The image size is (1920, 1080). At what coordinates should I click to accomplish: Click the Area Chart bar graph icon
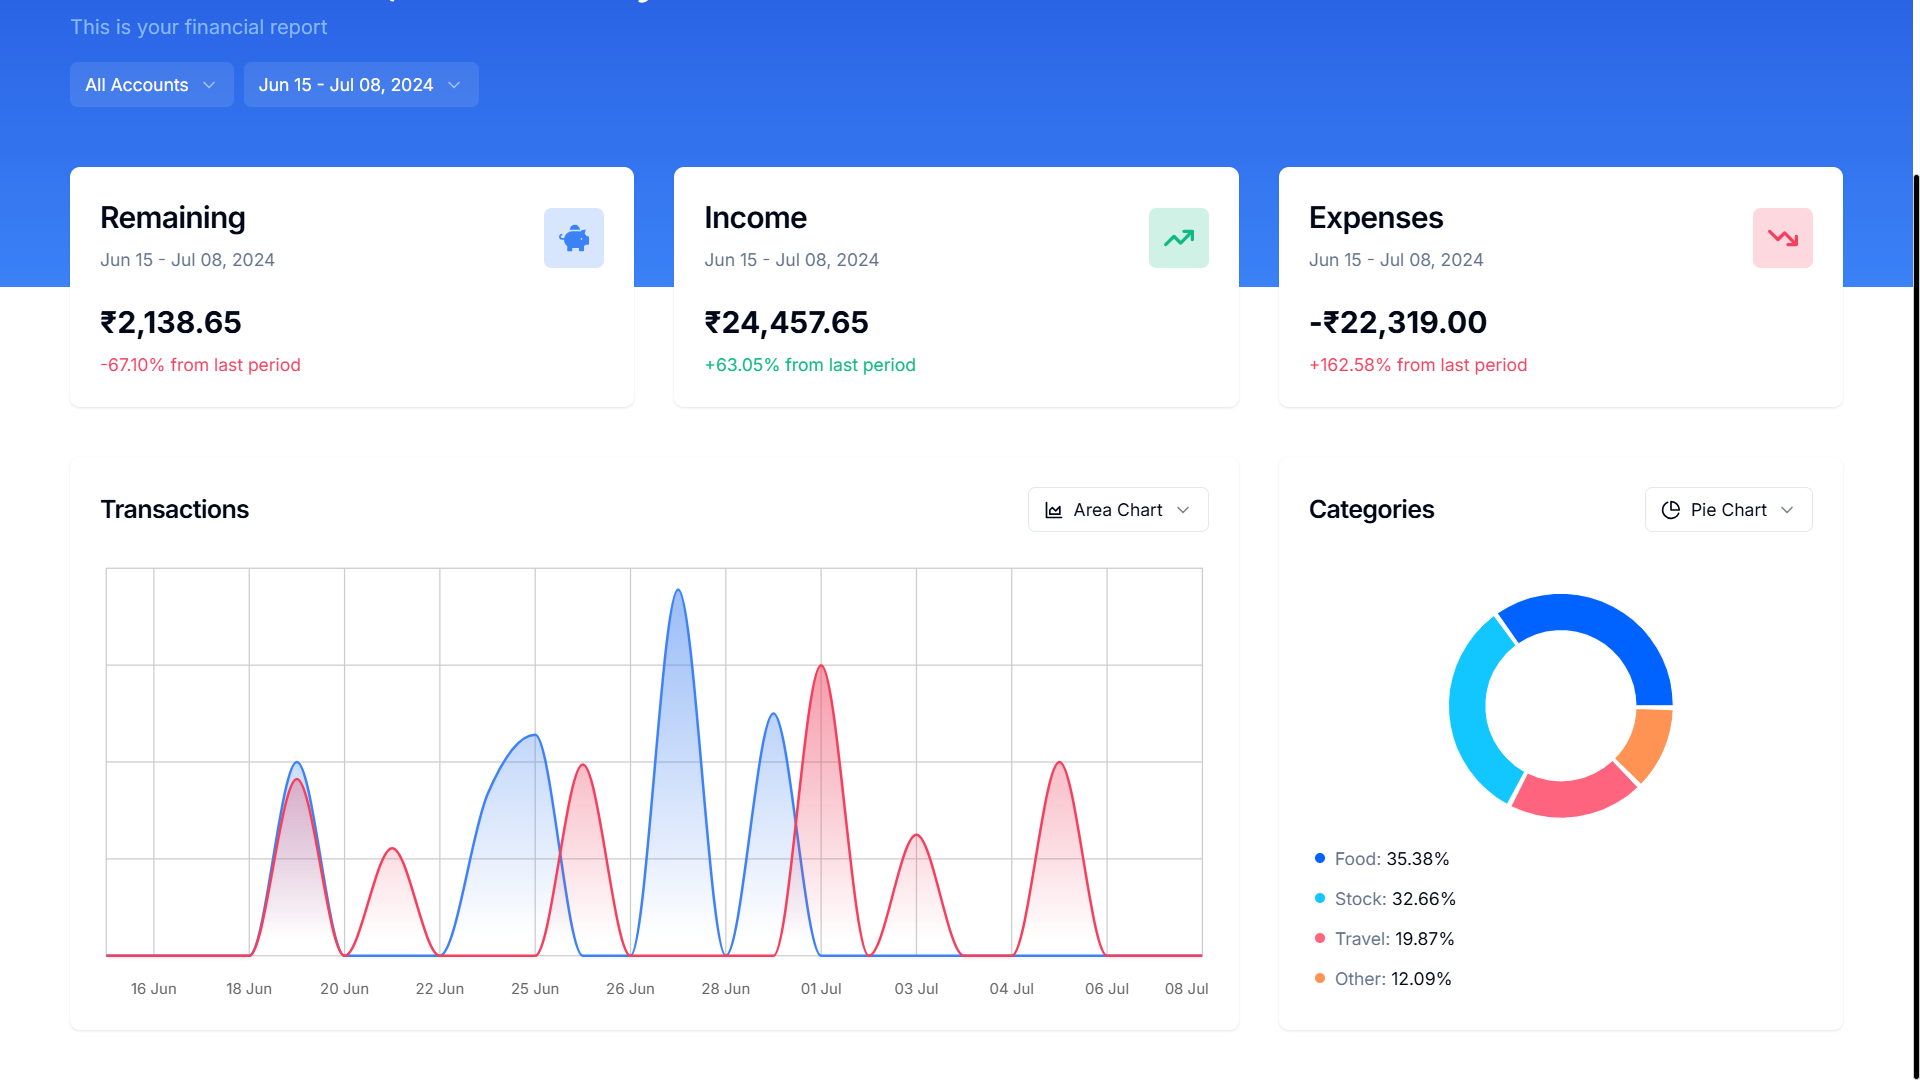pyautogui.click(x=1054, y=510)
